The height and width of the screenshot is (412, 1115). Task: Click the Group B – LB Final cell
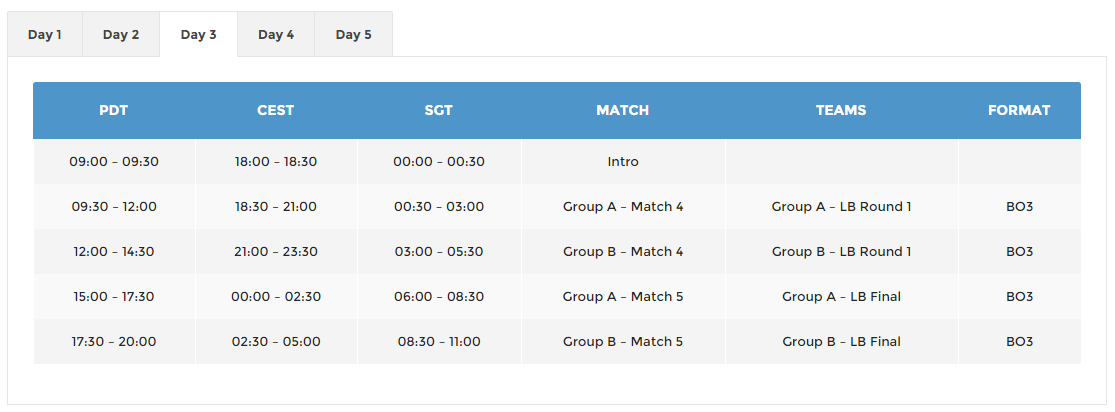841,342
